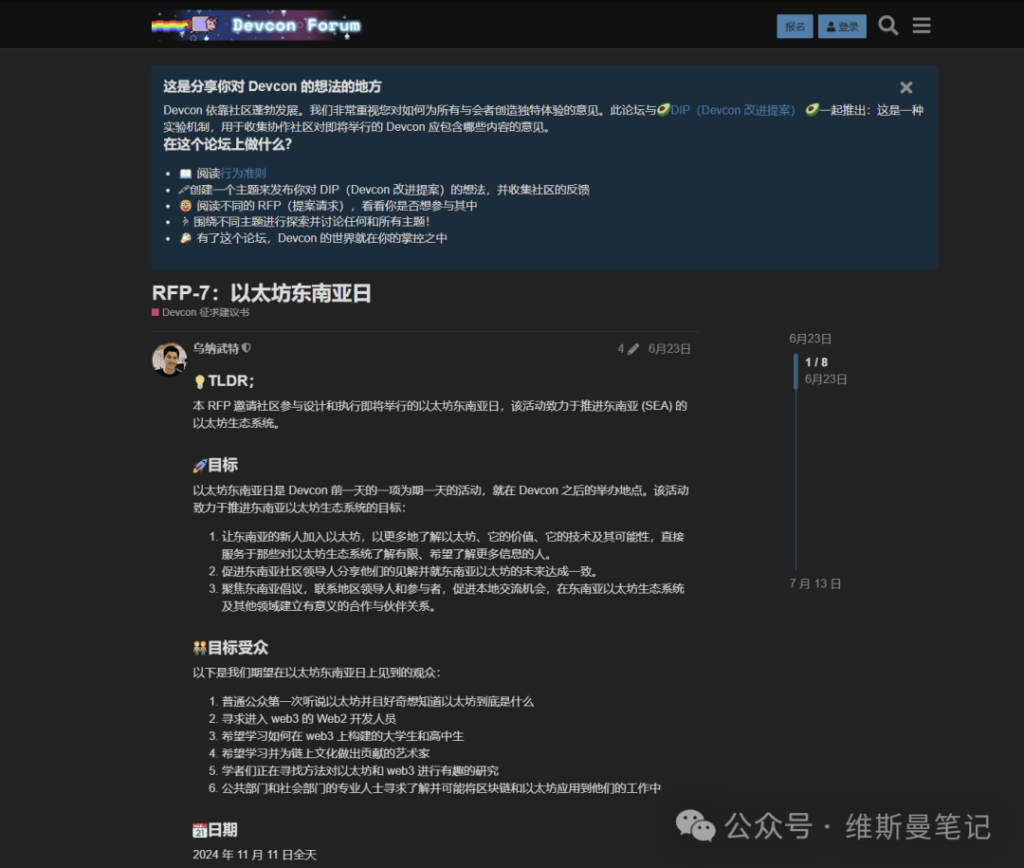Click the 日期 heading with calendar icon
This screenshot has width=1024, height=868.
tap(215, 830)
